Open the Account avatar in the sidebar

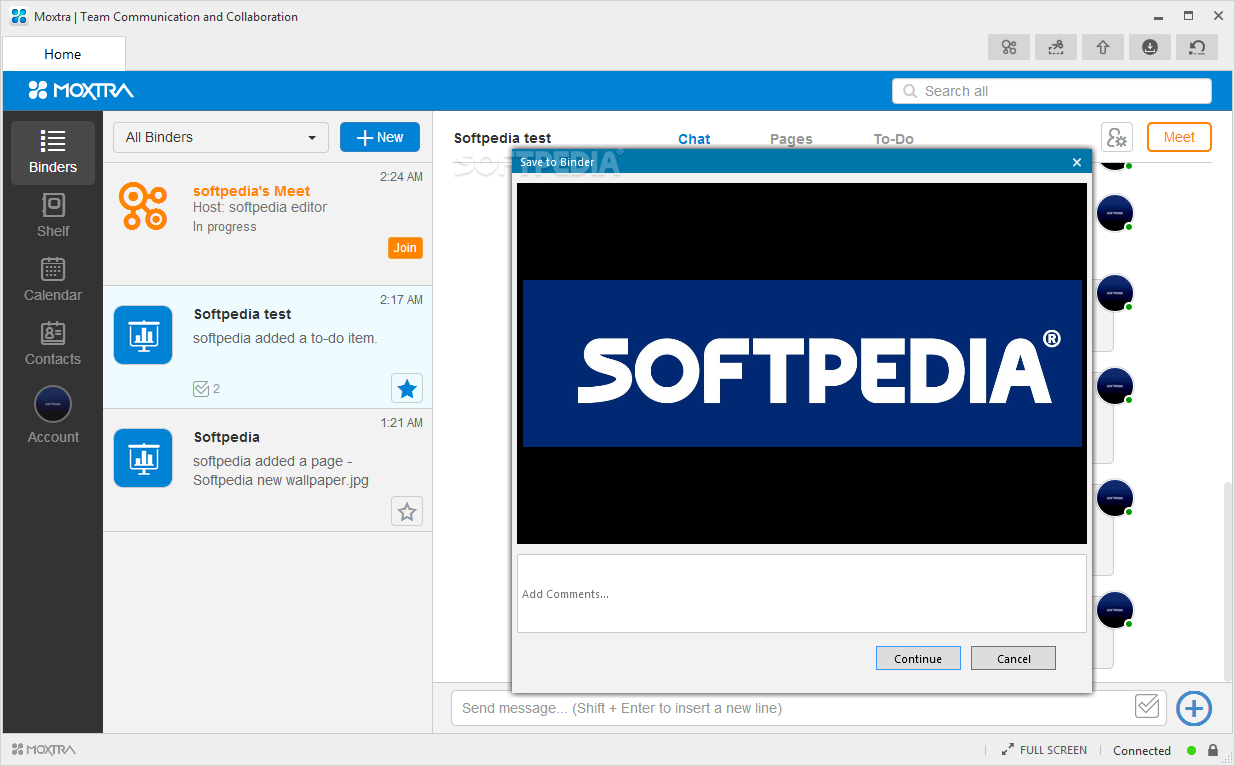coord(53,404)
